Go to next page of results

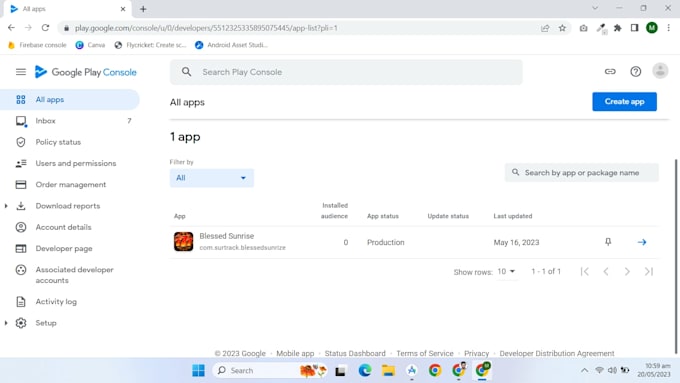coord(627,272)
